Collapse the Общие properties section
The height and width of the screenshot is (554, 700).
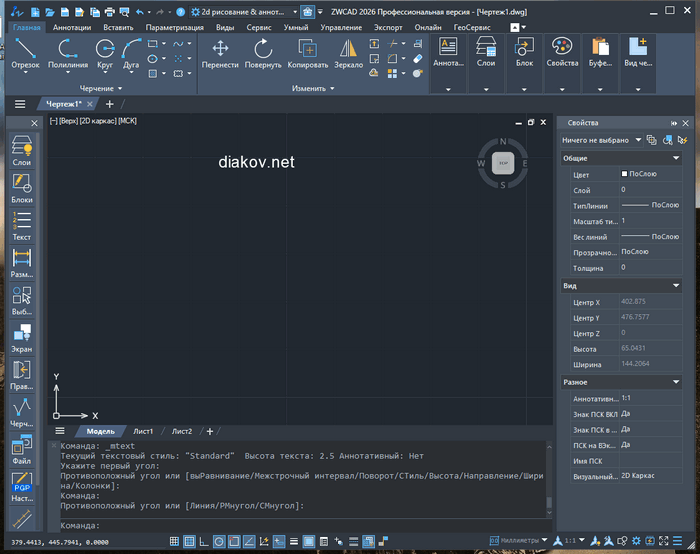pyautogui.click(x=676, y=158)
